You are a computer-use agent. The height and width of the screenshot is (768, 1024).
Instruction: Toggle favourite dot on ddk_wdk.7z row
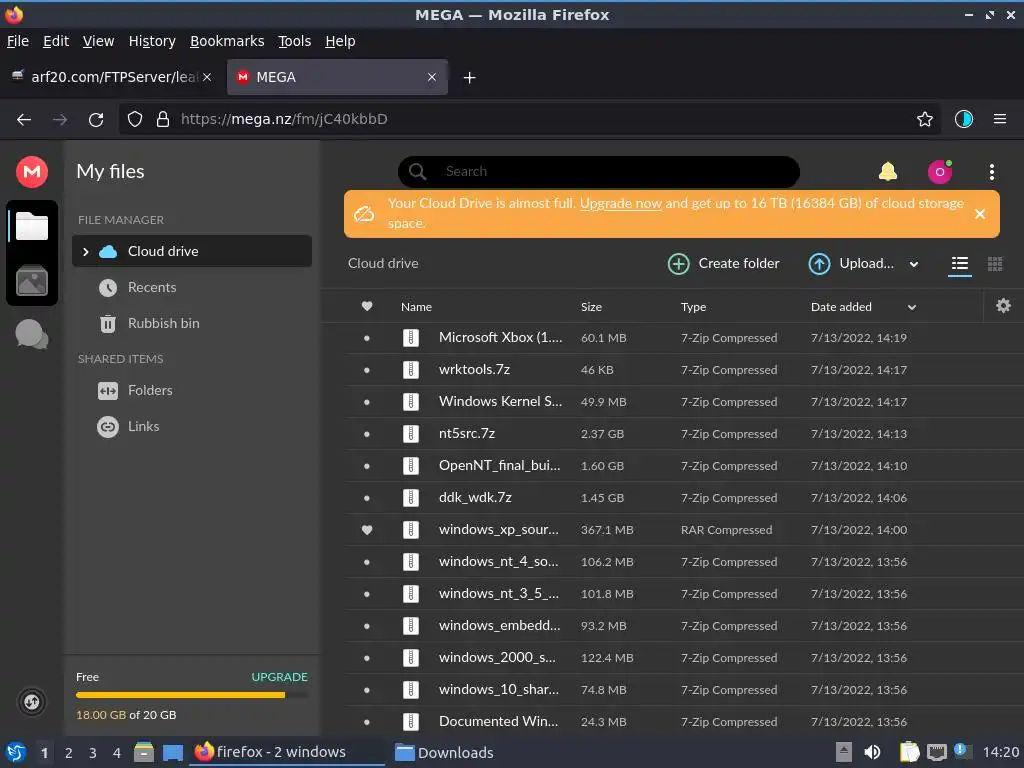pos(367,498)
